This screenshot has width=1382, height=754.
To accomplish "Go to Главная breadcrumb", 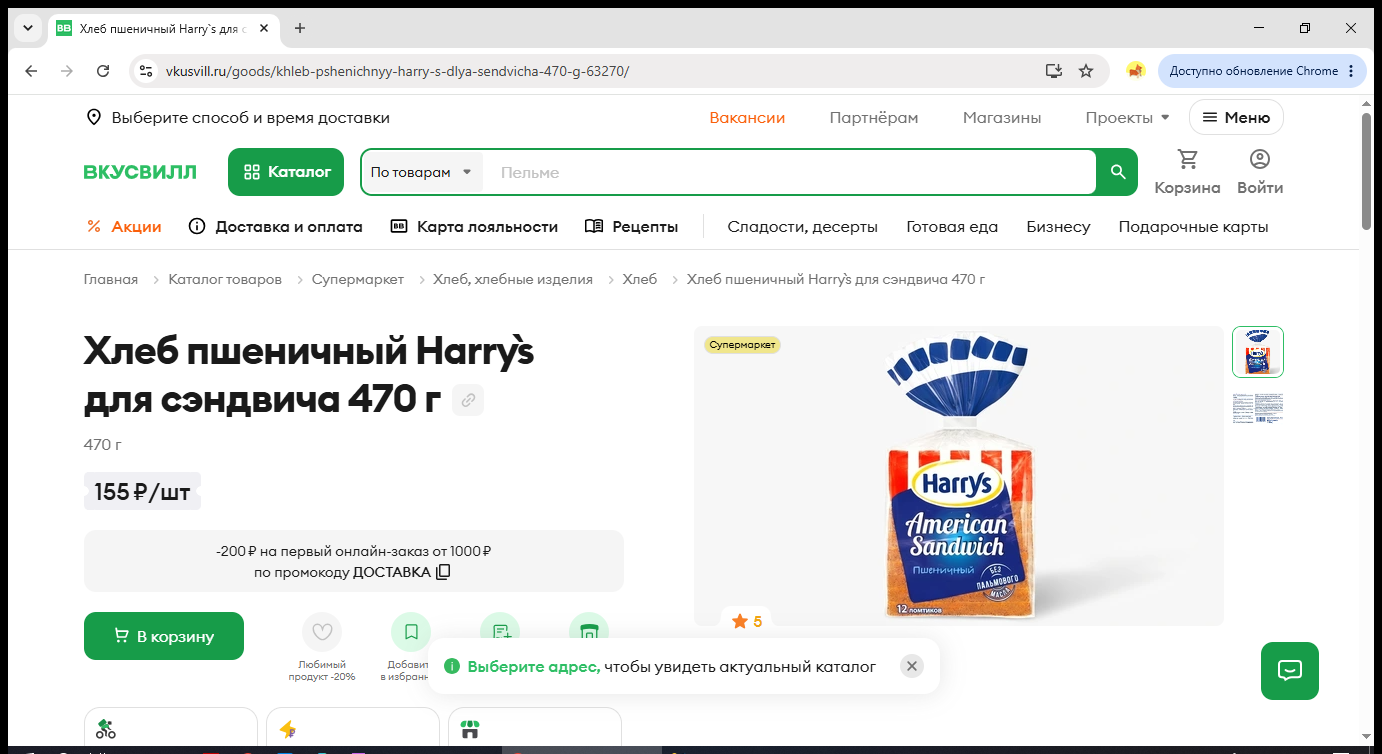I will (x=111, y=279).
